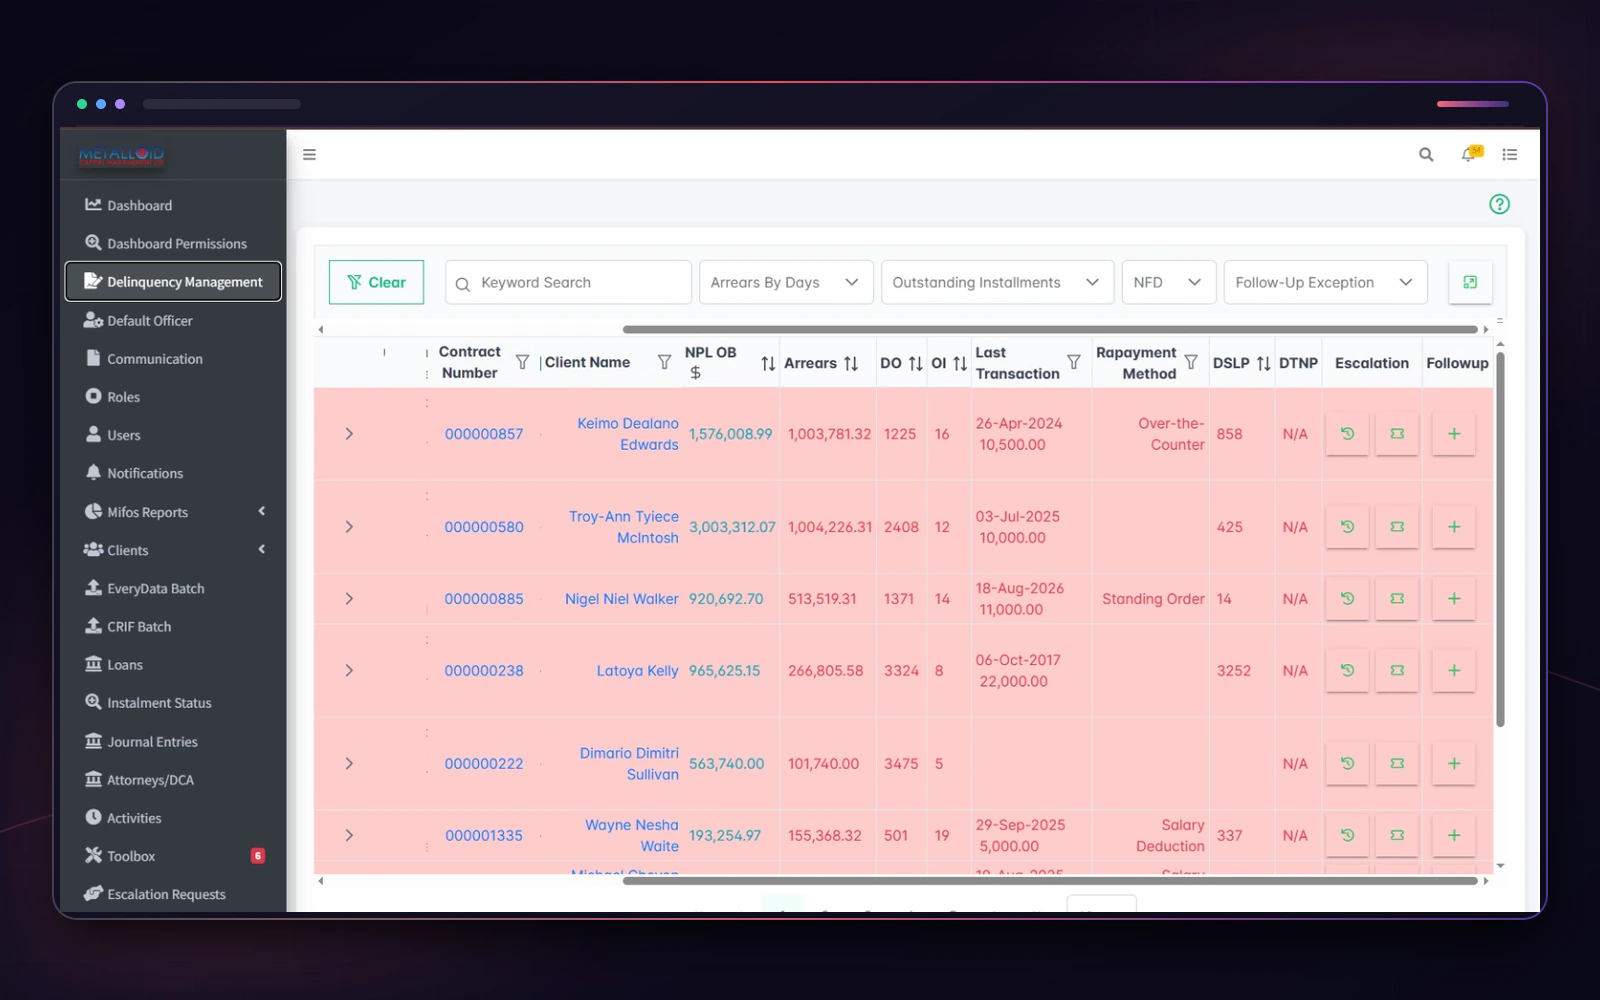Filter by Client Name column funnel icon
Viewport: 1600px width, 1000px height.
[x=664, y=362]
